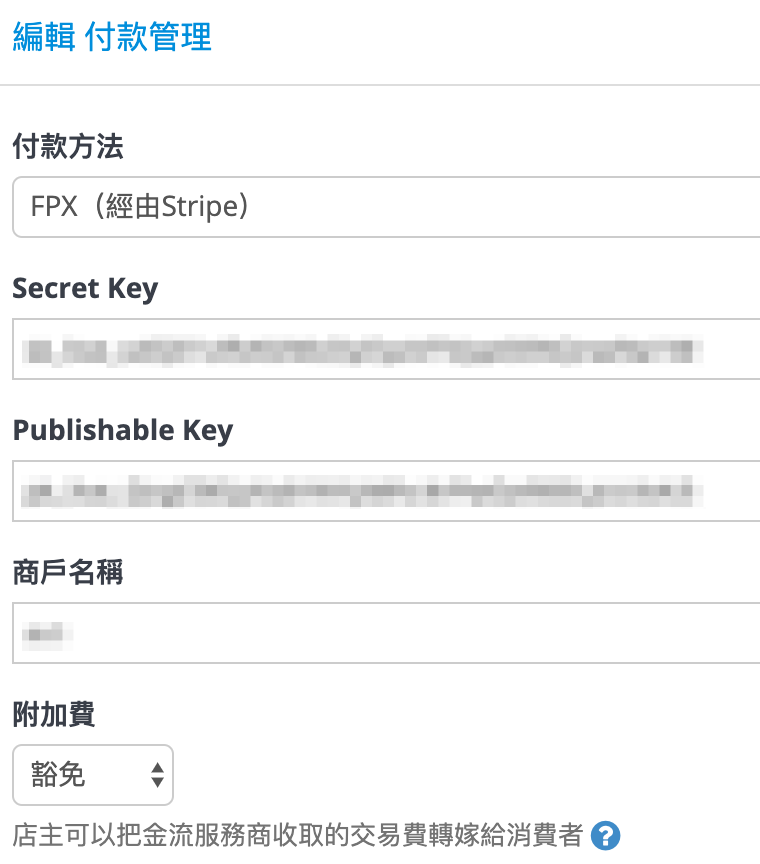The width and height of the screenshot is (760, 864).
Task: Click the 編輯 付款管理 page heading
Action: click(x=112, y=37)
